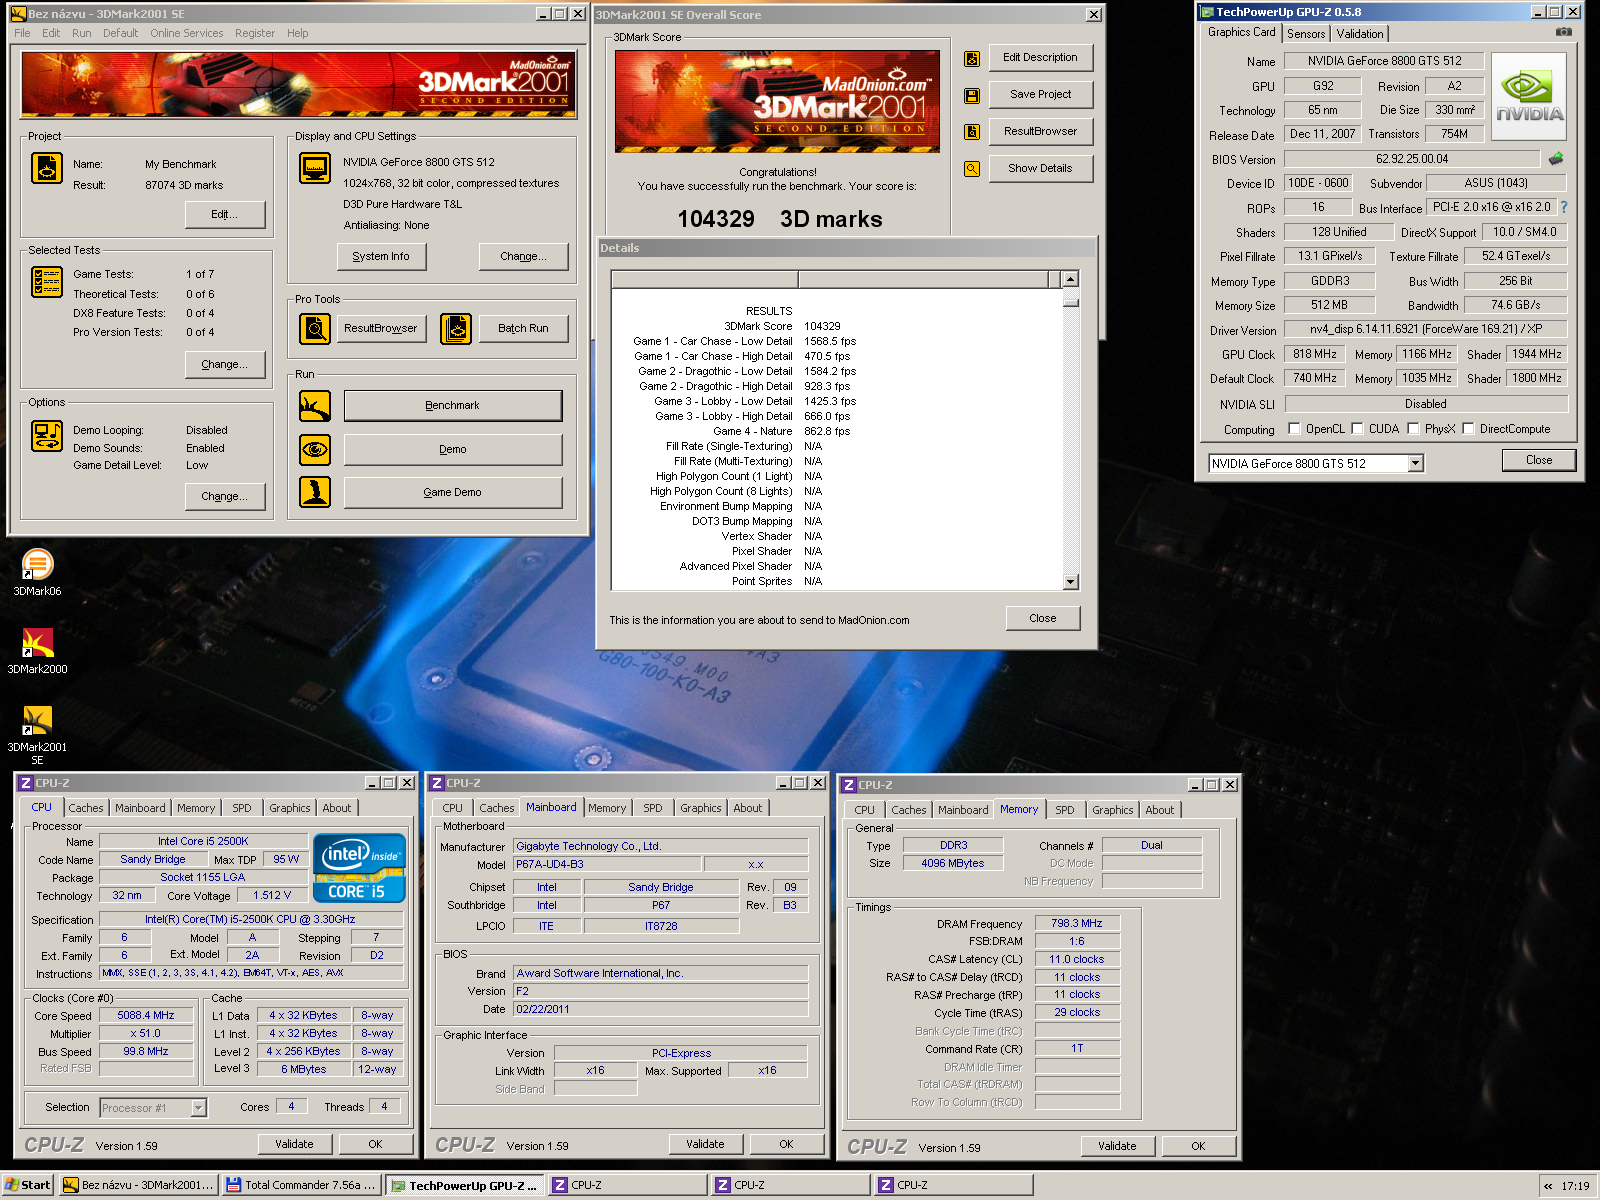This screenshot has height=1200, width=1600.
Task: Click the Game Demo icon
Action: click(315, 492)
